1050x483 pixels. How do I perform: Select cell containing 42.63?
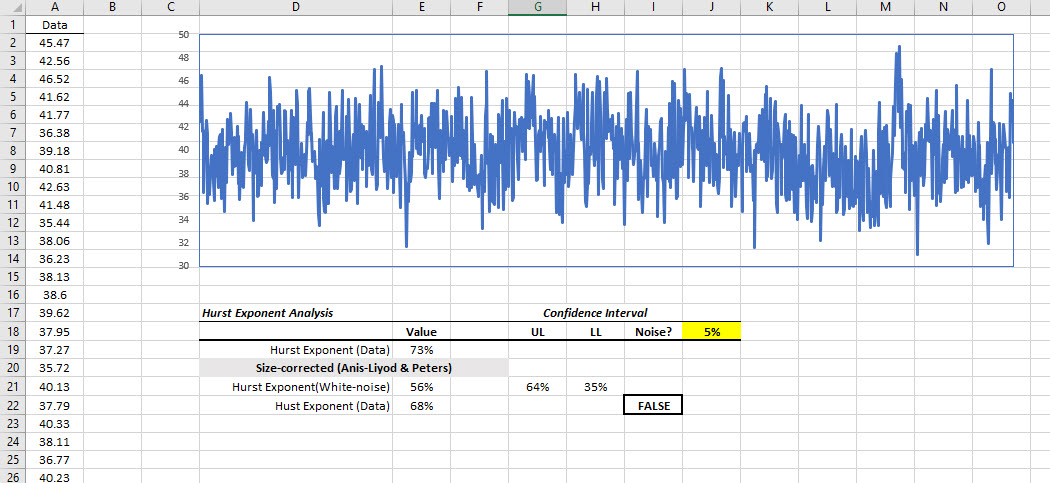point(54,186)
